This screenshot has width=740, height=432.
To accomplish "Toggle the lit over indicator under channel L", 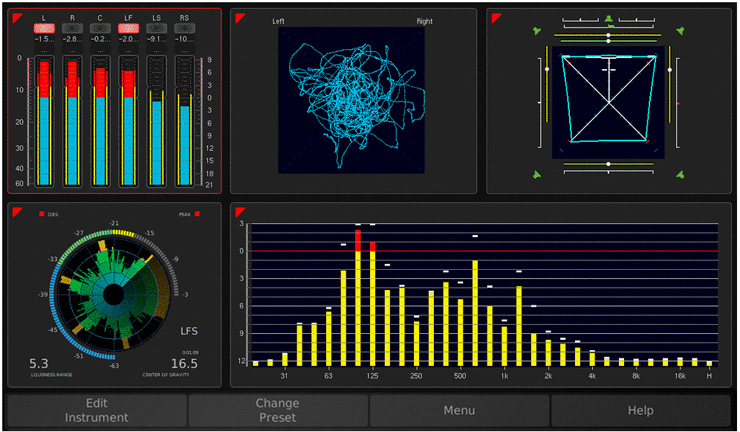I will click(44, 28).
